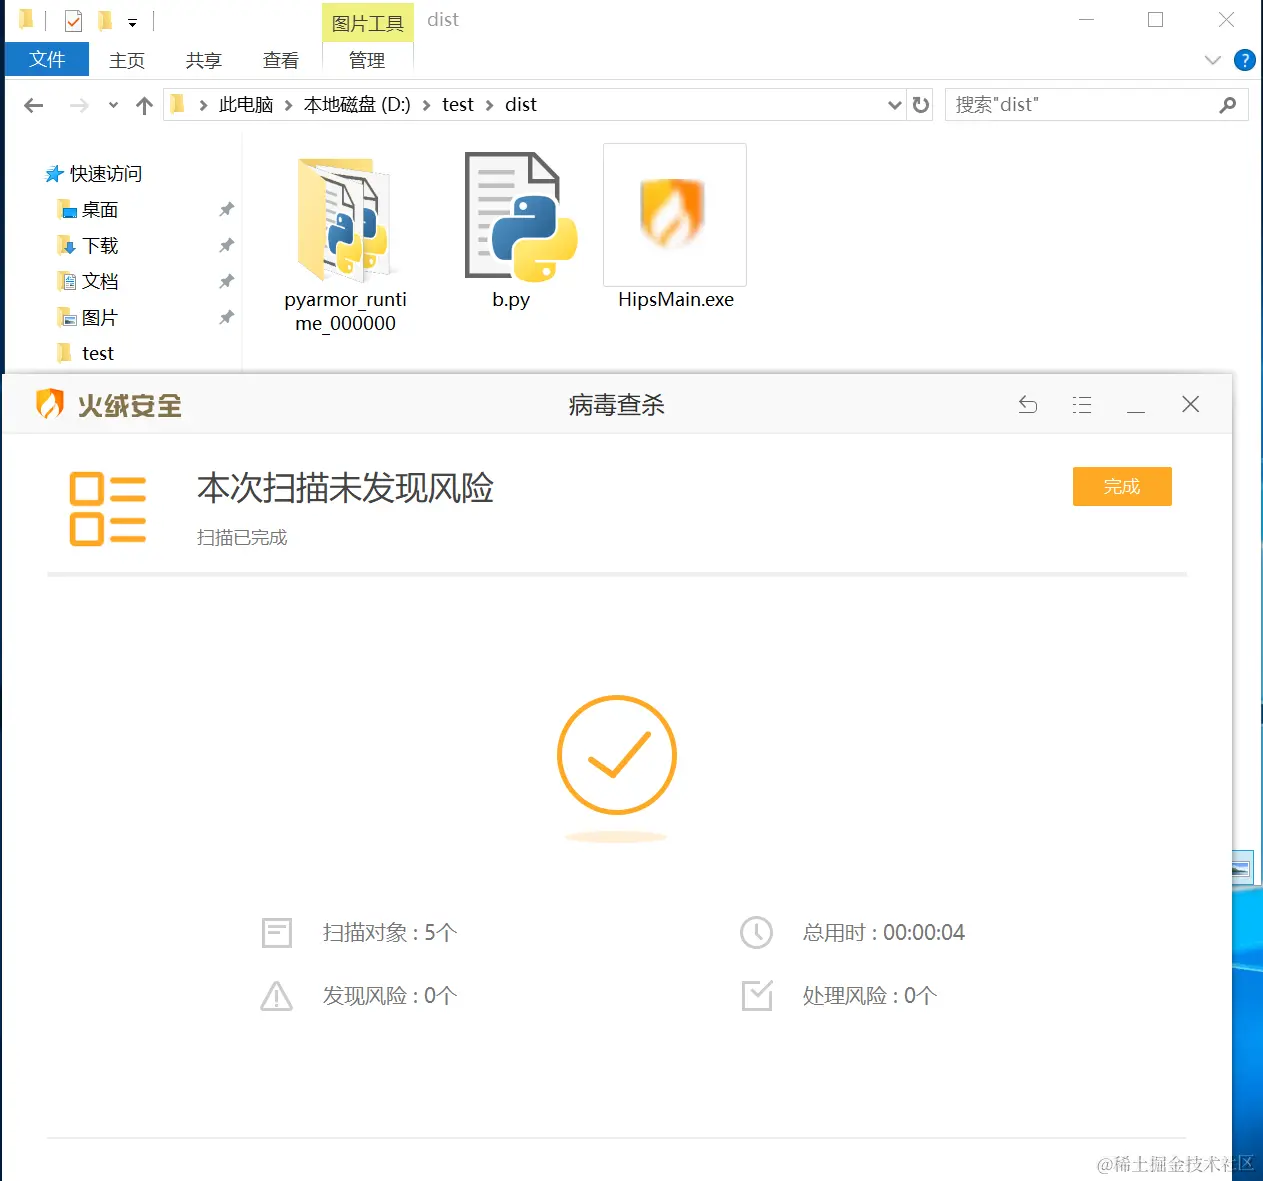
Task: Click the 处理风险 checkbox icon
Action: (x=757, y=996)
